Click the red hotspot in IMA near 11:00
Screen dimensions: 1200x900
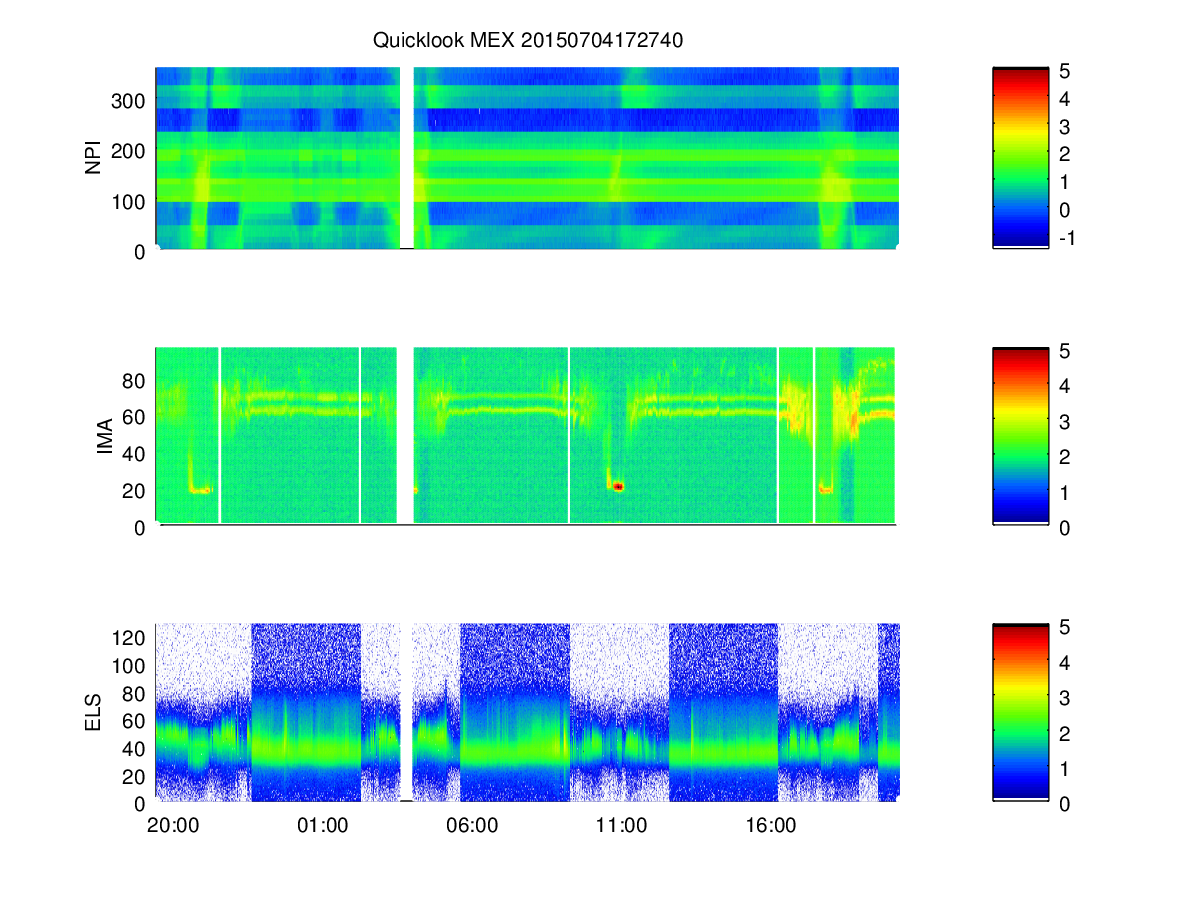tap(618, 487)
